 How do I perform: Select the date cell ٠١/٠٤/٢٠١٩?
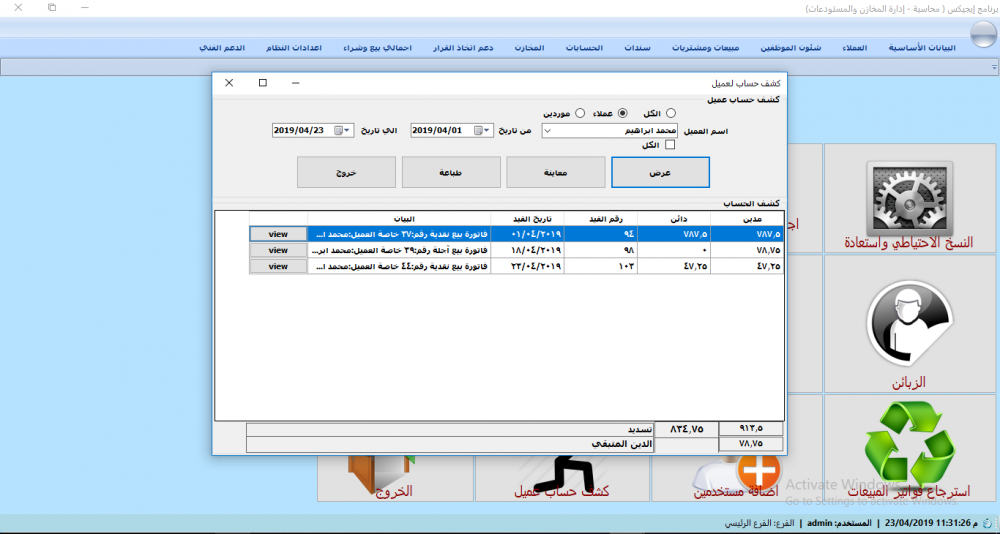point(527,234)
